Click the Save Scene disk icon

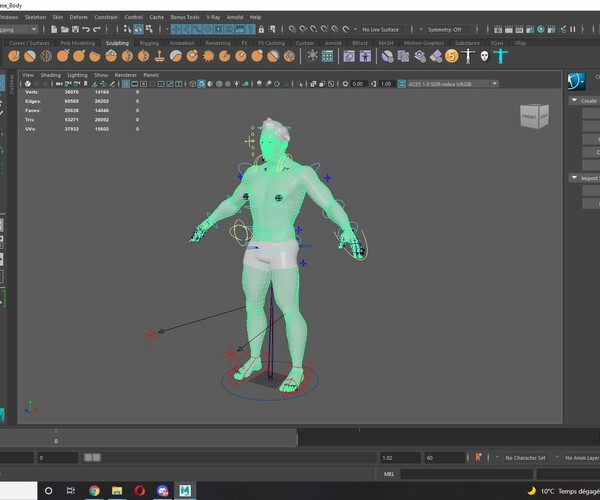point(75,29)
